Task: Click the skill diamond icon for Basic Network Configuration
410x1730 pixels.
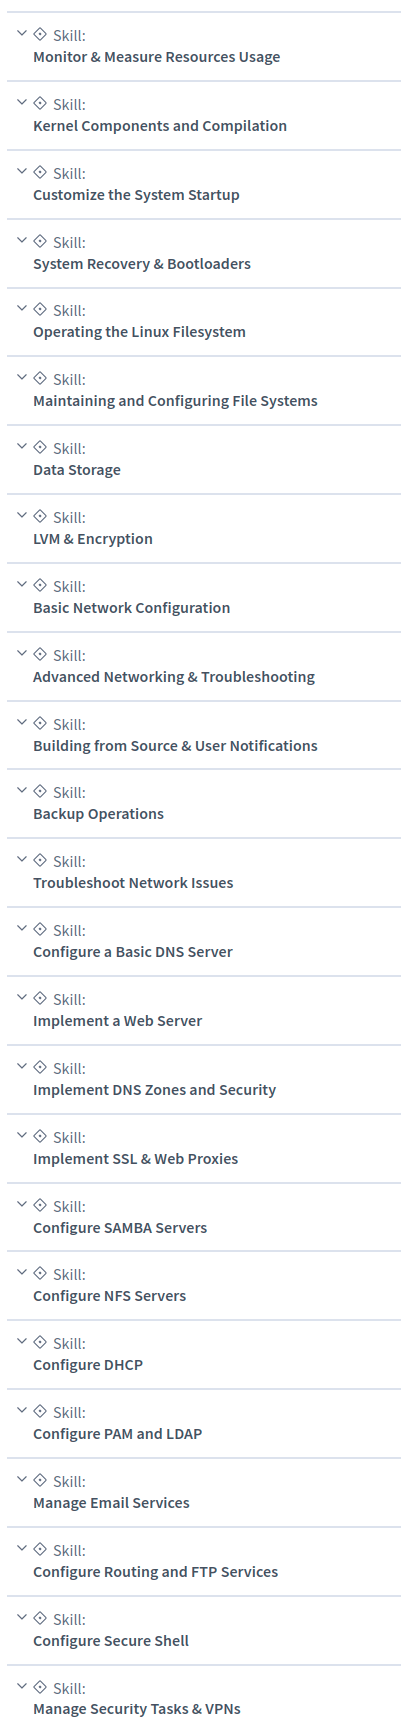Action: tap(40, 585)
